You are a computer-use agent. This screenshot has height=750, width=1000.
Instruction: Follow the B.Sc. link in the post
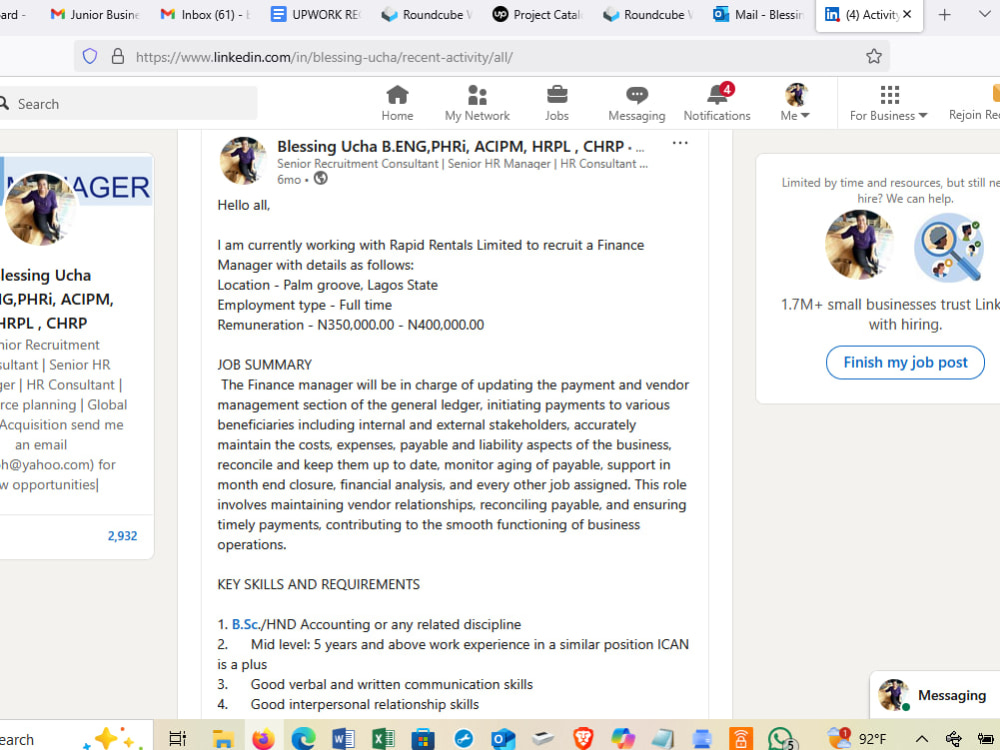click(x=246, y=624)
